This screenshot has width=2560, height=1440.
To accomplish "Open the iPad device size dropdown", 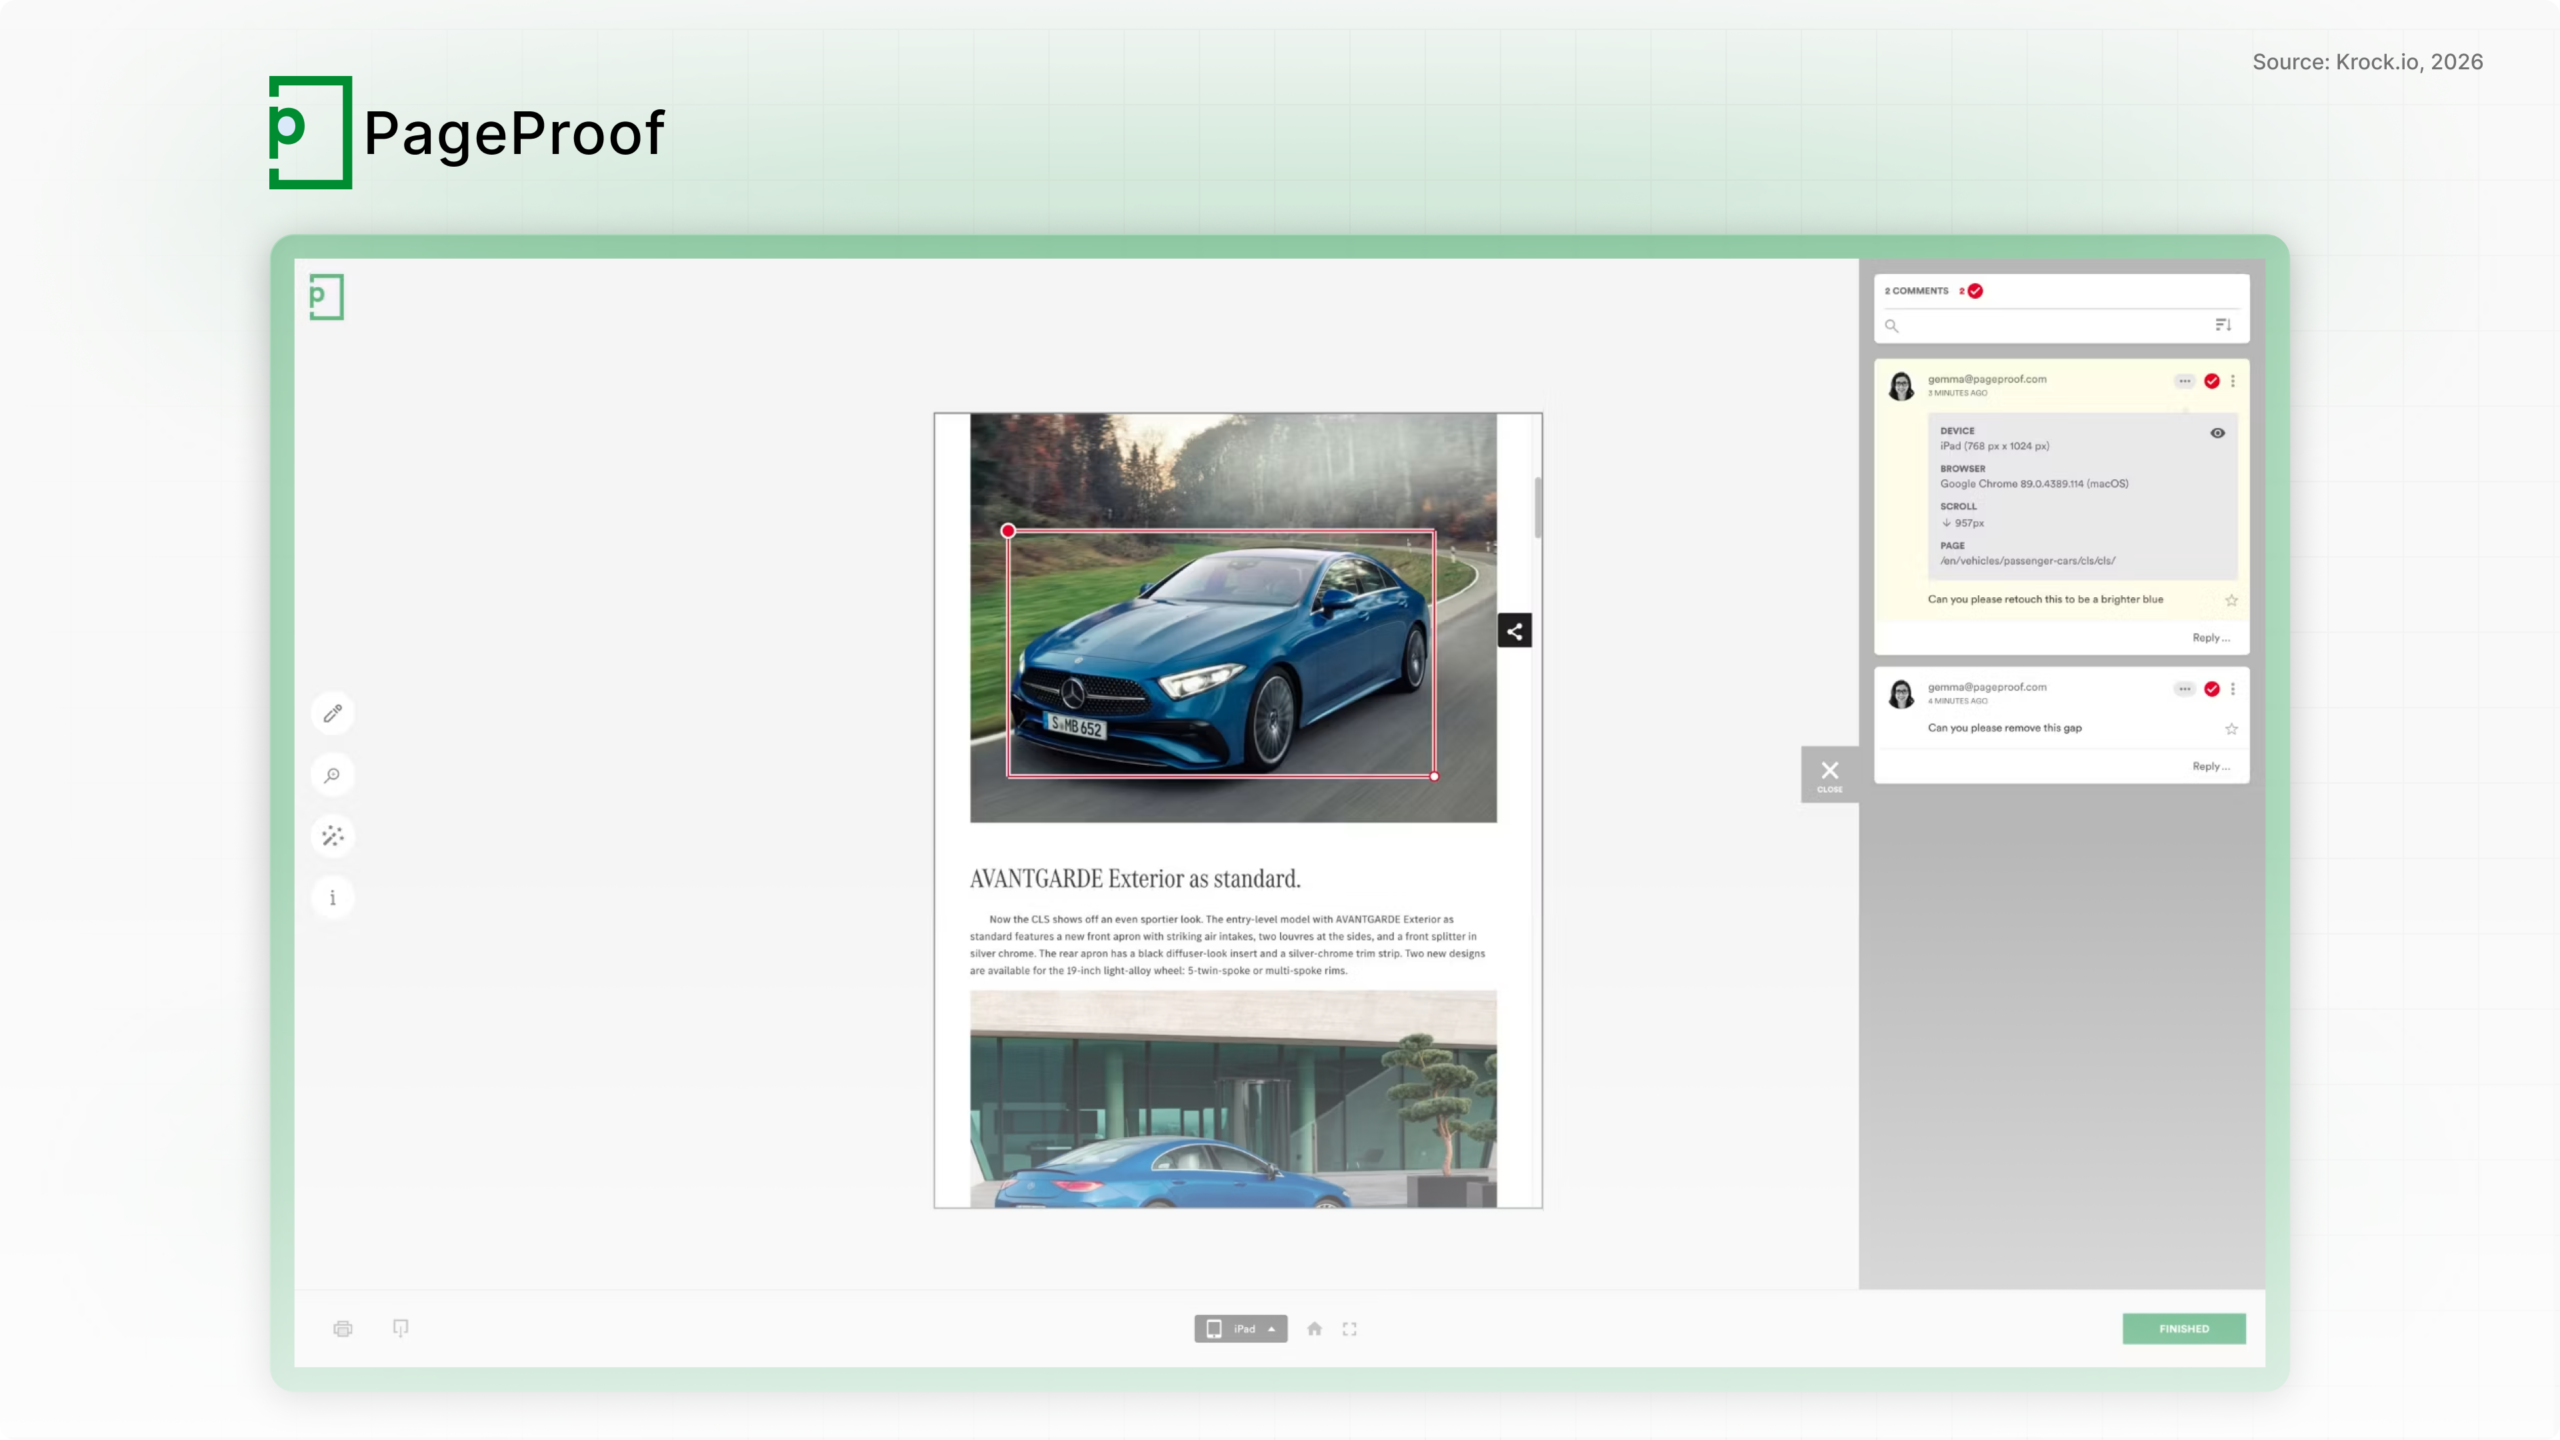I will (1241, 1329).
